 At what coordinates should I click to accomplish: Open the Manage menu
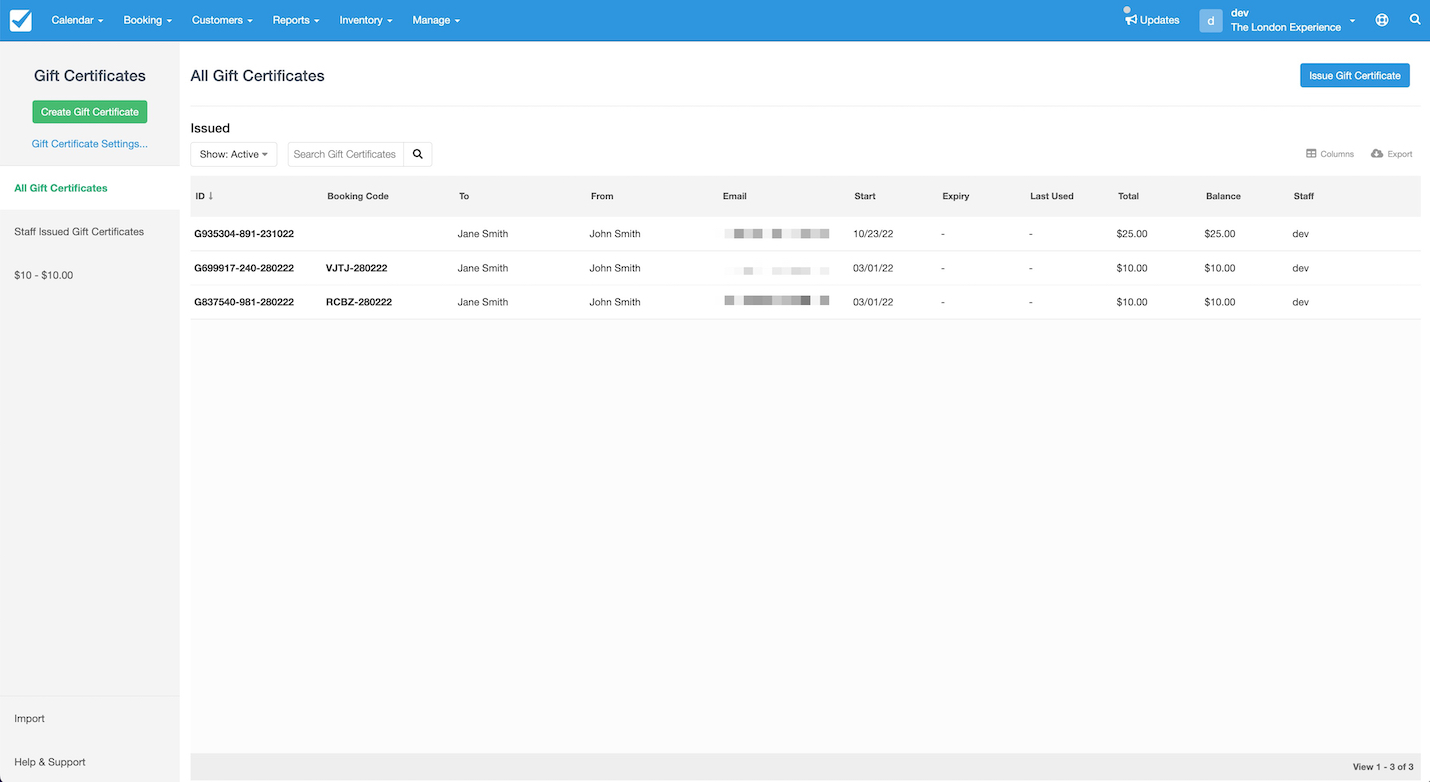click(436, 20)
